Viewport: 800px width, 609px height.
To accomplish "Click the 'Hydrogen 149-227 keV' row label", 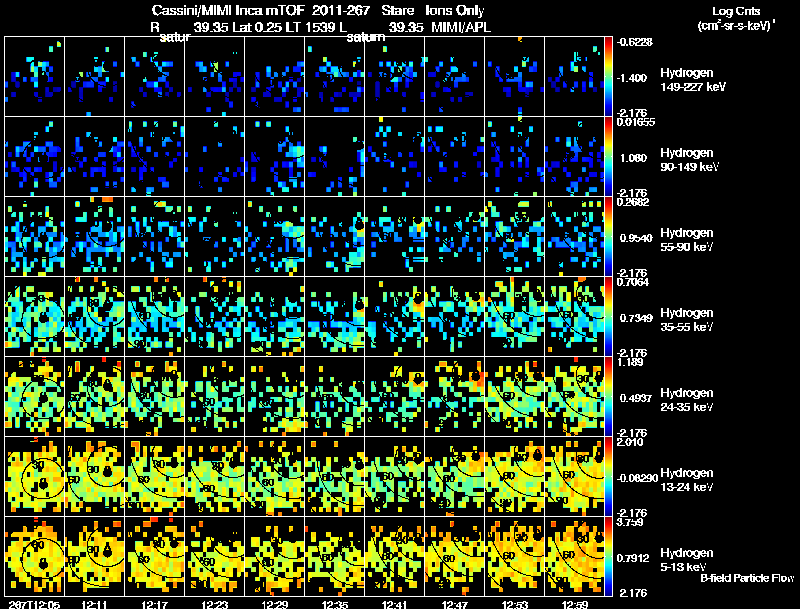I will pos(692,80).
